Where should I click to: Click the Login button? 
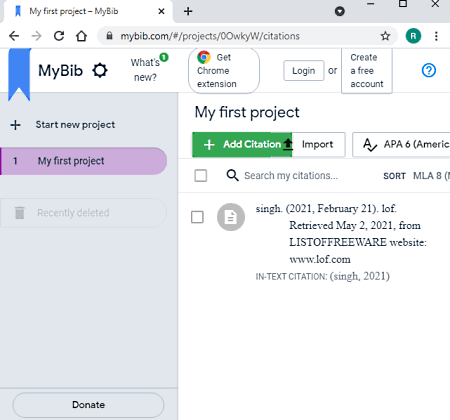click(x=304, y=70)
